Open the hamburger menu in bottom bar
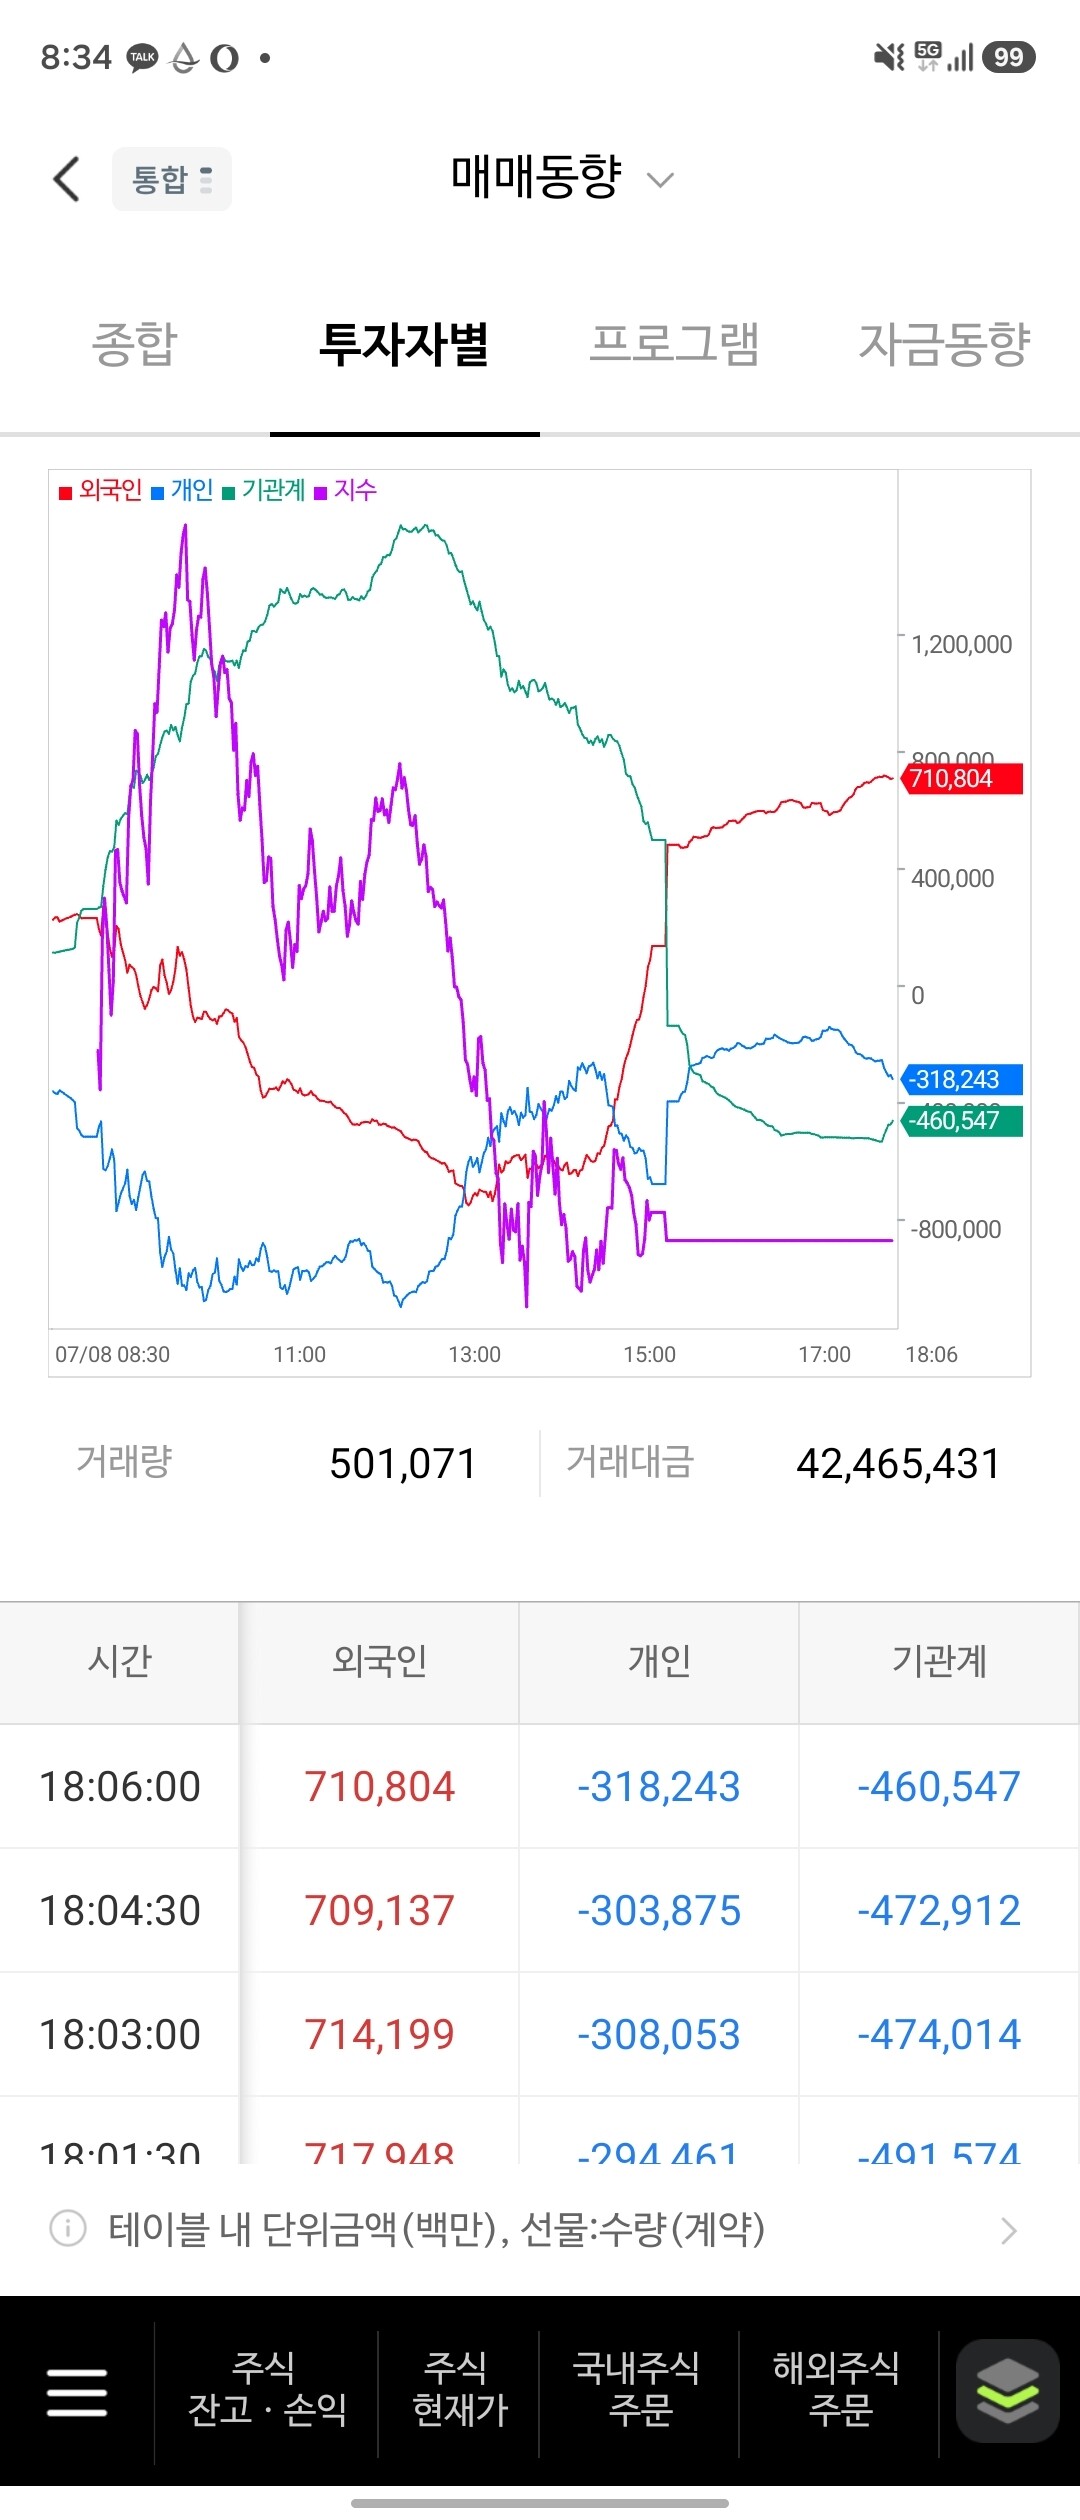Image resolution: width=1080 pixels, height=2520 pixels. pyautogui.click(x=77, y=2392)
